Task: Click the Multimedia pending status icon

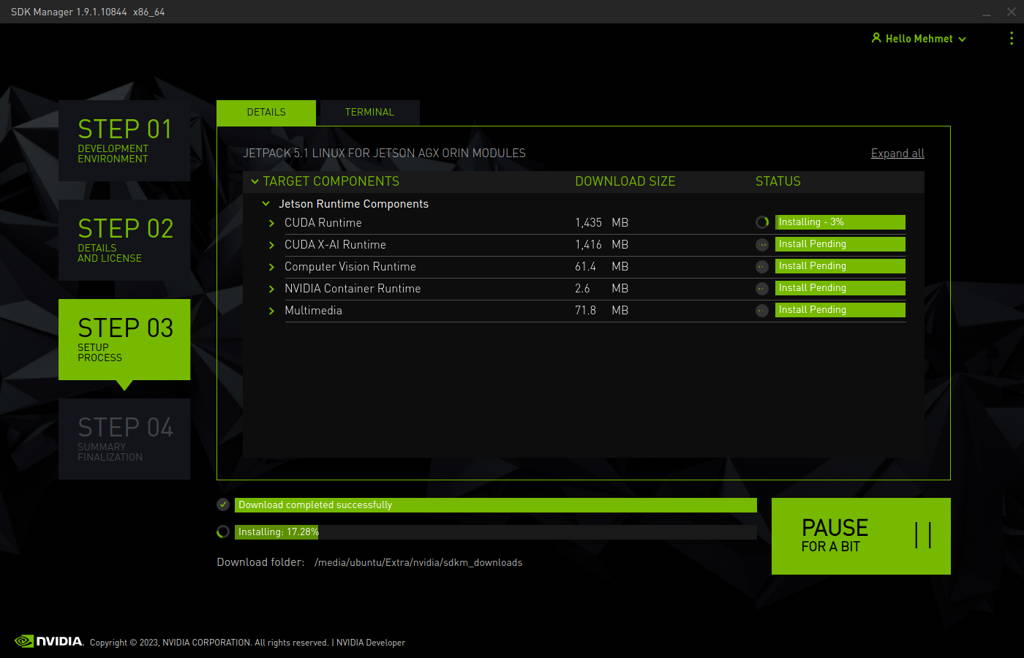Action: [761, 310]
